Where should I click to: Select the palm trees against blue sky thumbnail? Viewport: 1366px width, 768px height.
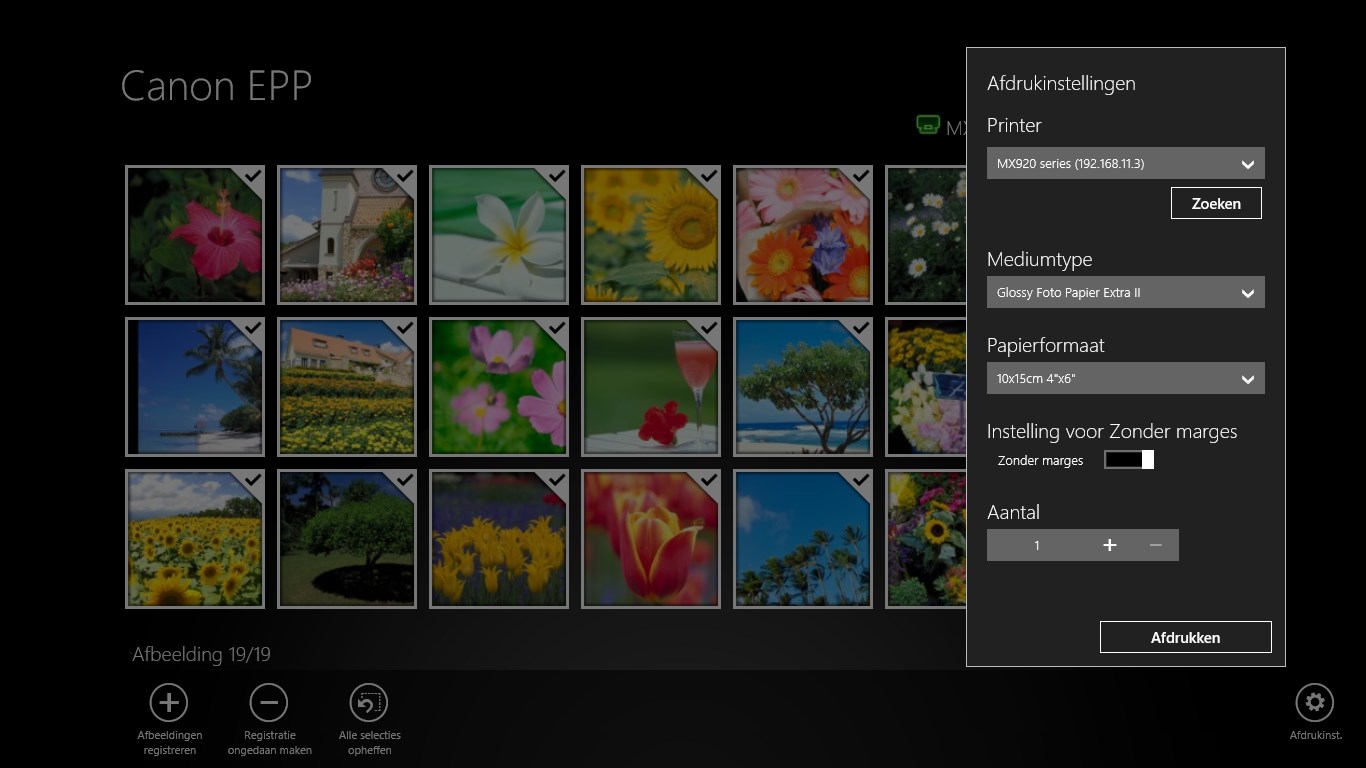pos(803,539)
